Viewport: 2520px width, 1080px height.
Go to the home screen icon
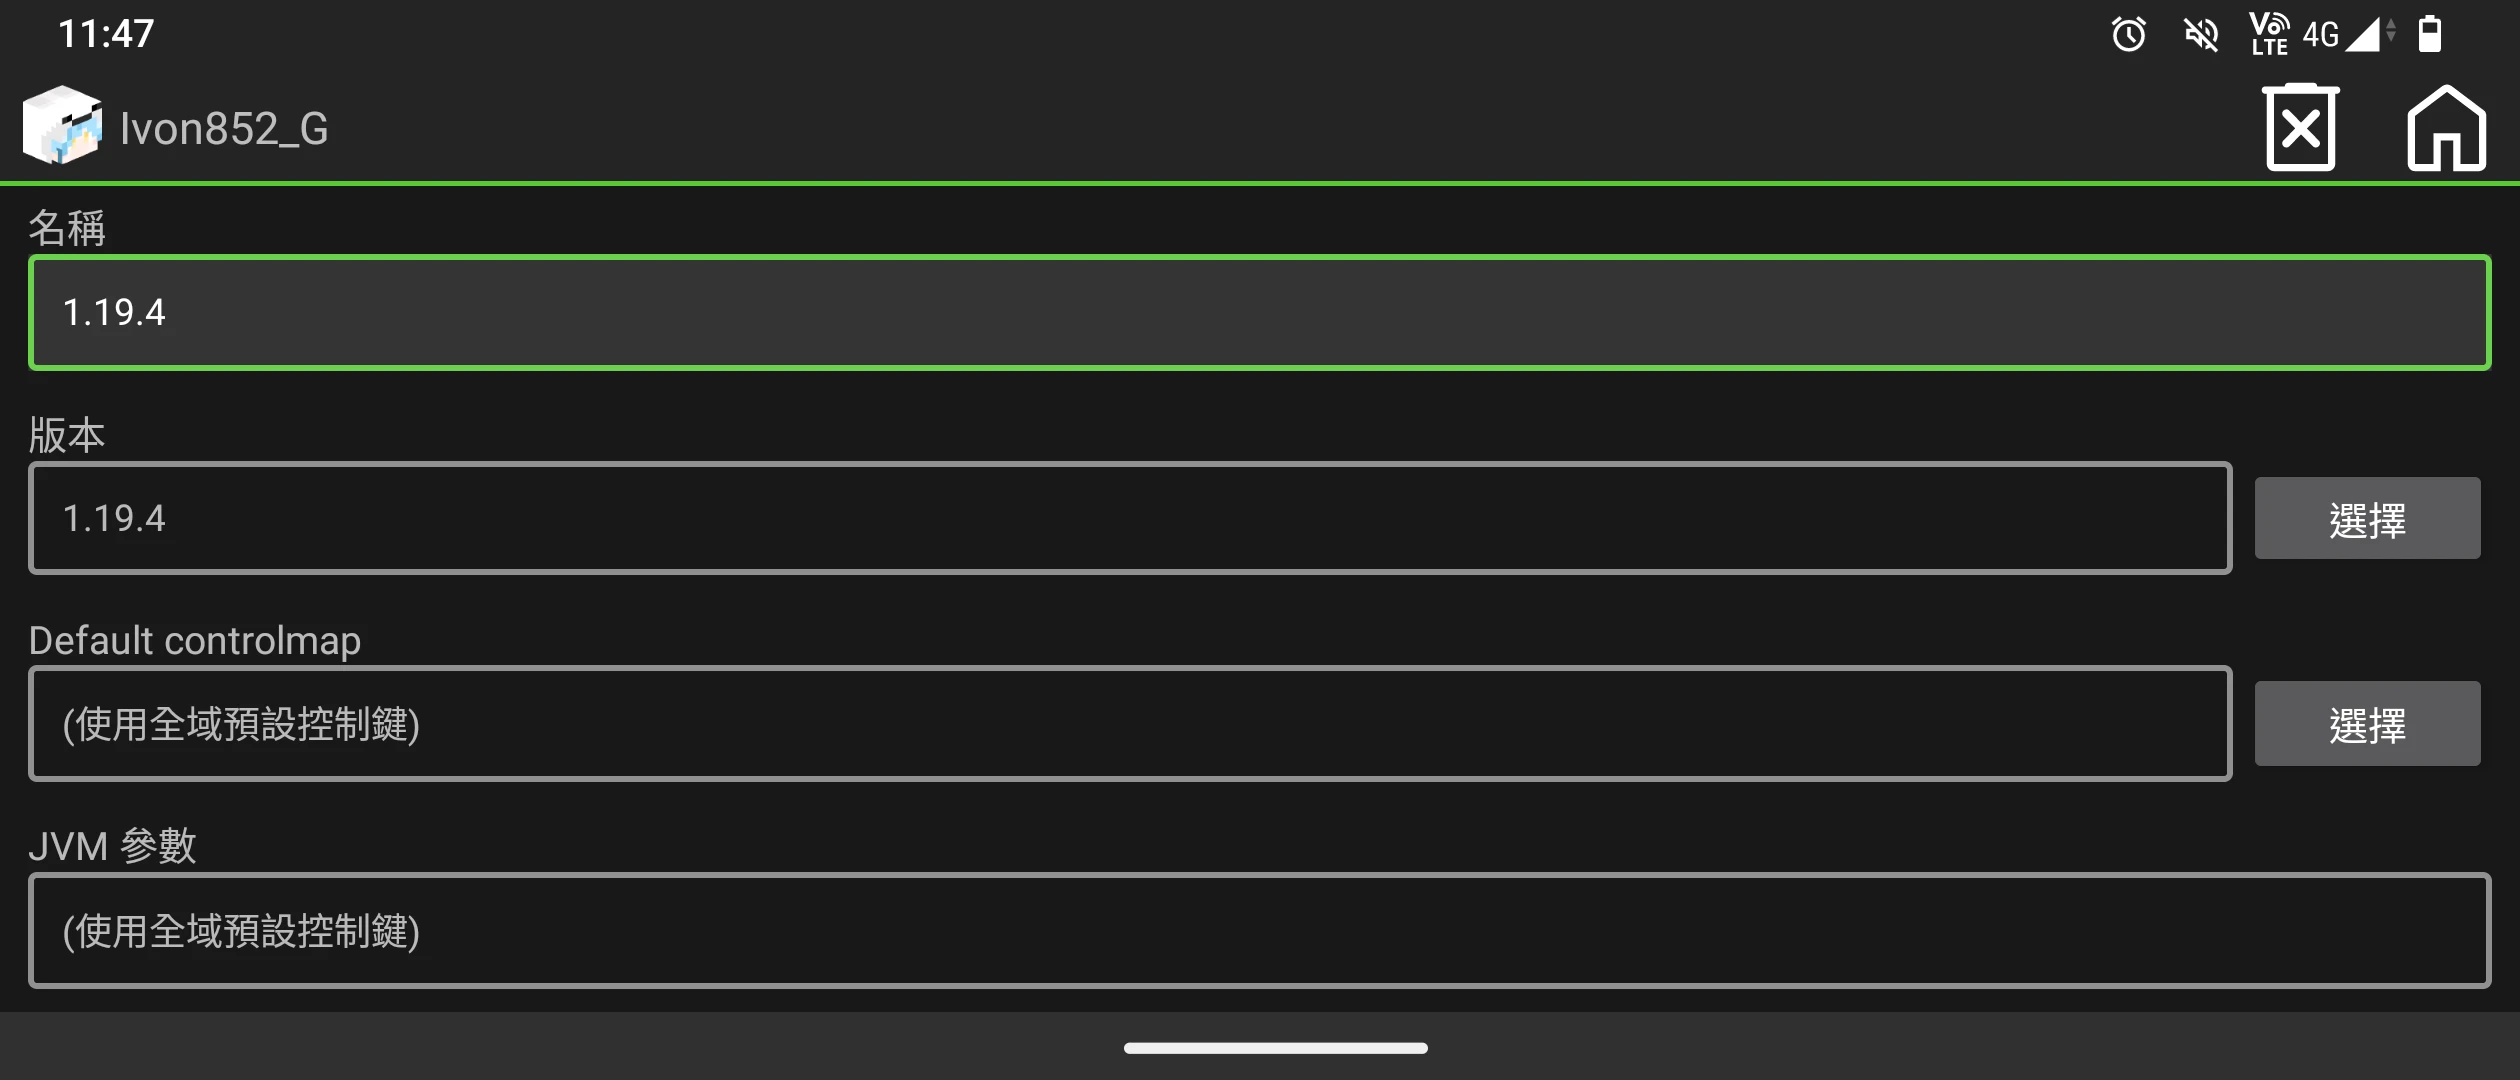[2445, 128]
